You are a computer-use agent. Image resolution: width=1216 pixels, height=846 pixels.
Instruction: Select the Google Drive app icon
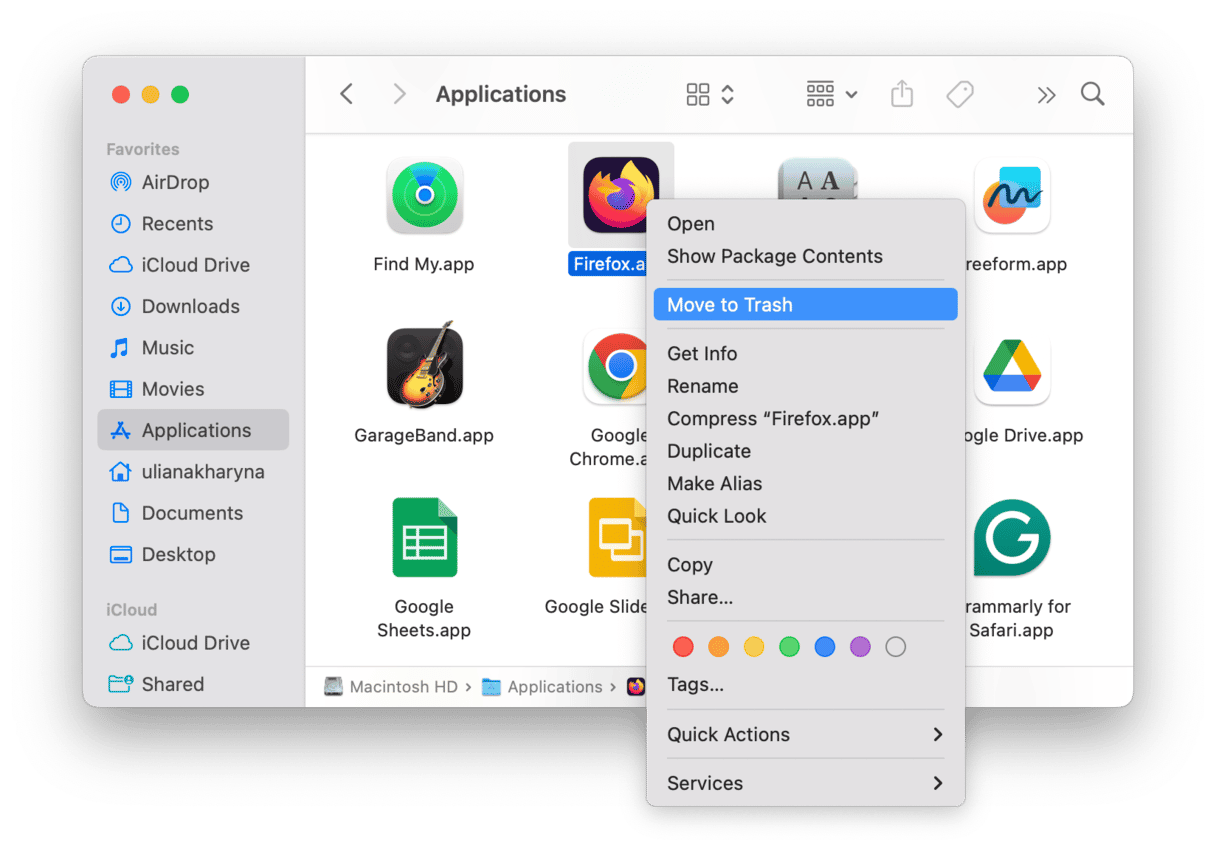1012,367
